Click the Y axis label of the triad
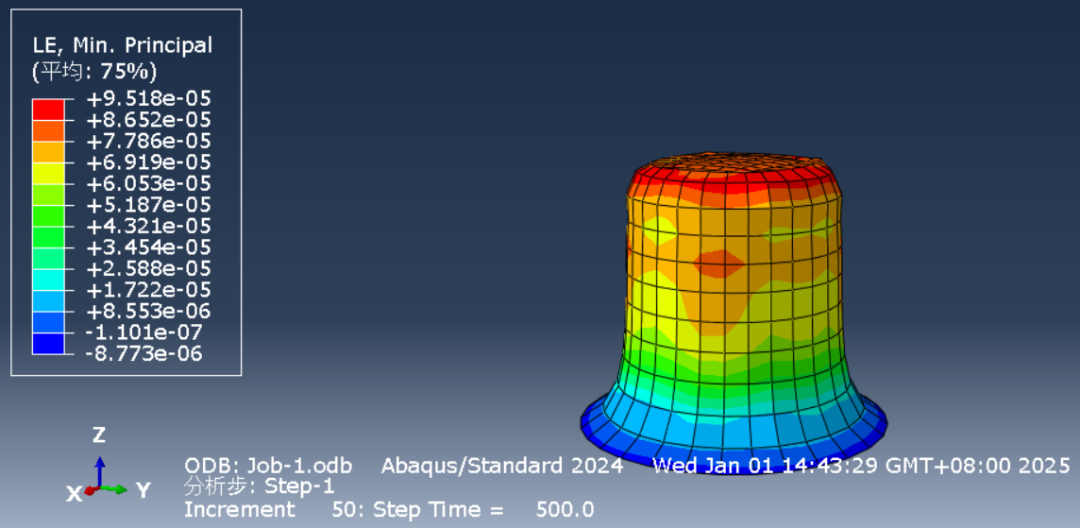 [143, 491]
